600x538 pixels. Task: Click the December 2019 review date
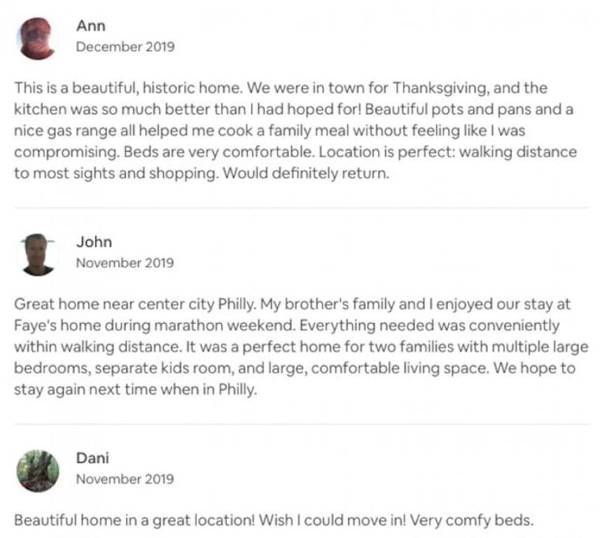[x=125, y=47]
